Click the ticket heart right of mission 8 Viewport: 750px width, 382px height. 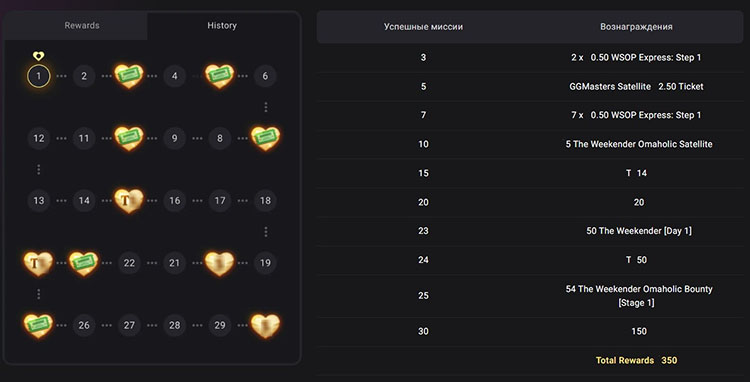pos(265,138)
